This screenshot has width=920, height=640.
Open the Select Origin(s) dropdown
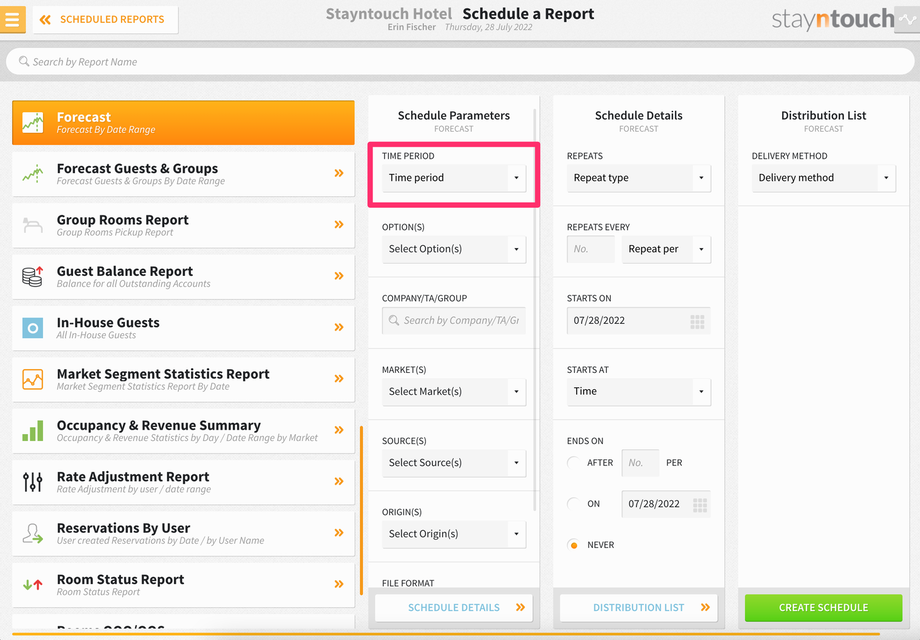point(454,534)
